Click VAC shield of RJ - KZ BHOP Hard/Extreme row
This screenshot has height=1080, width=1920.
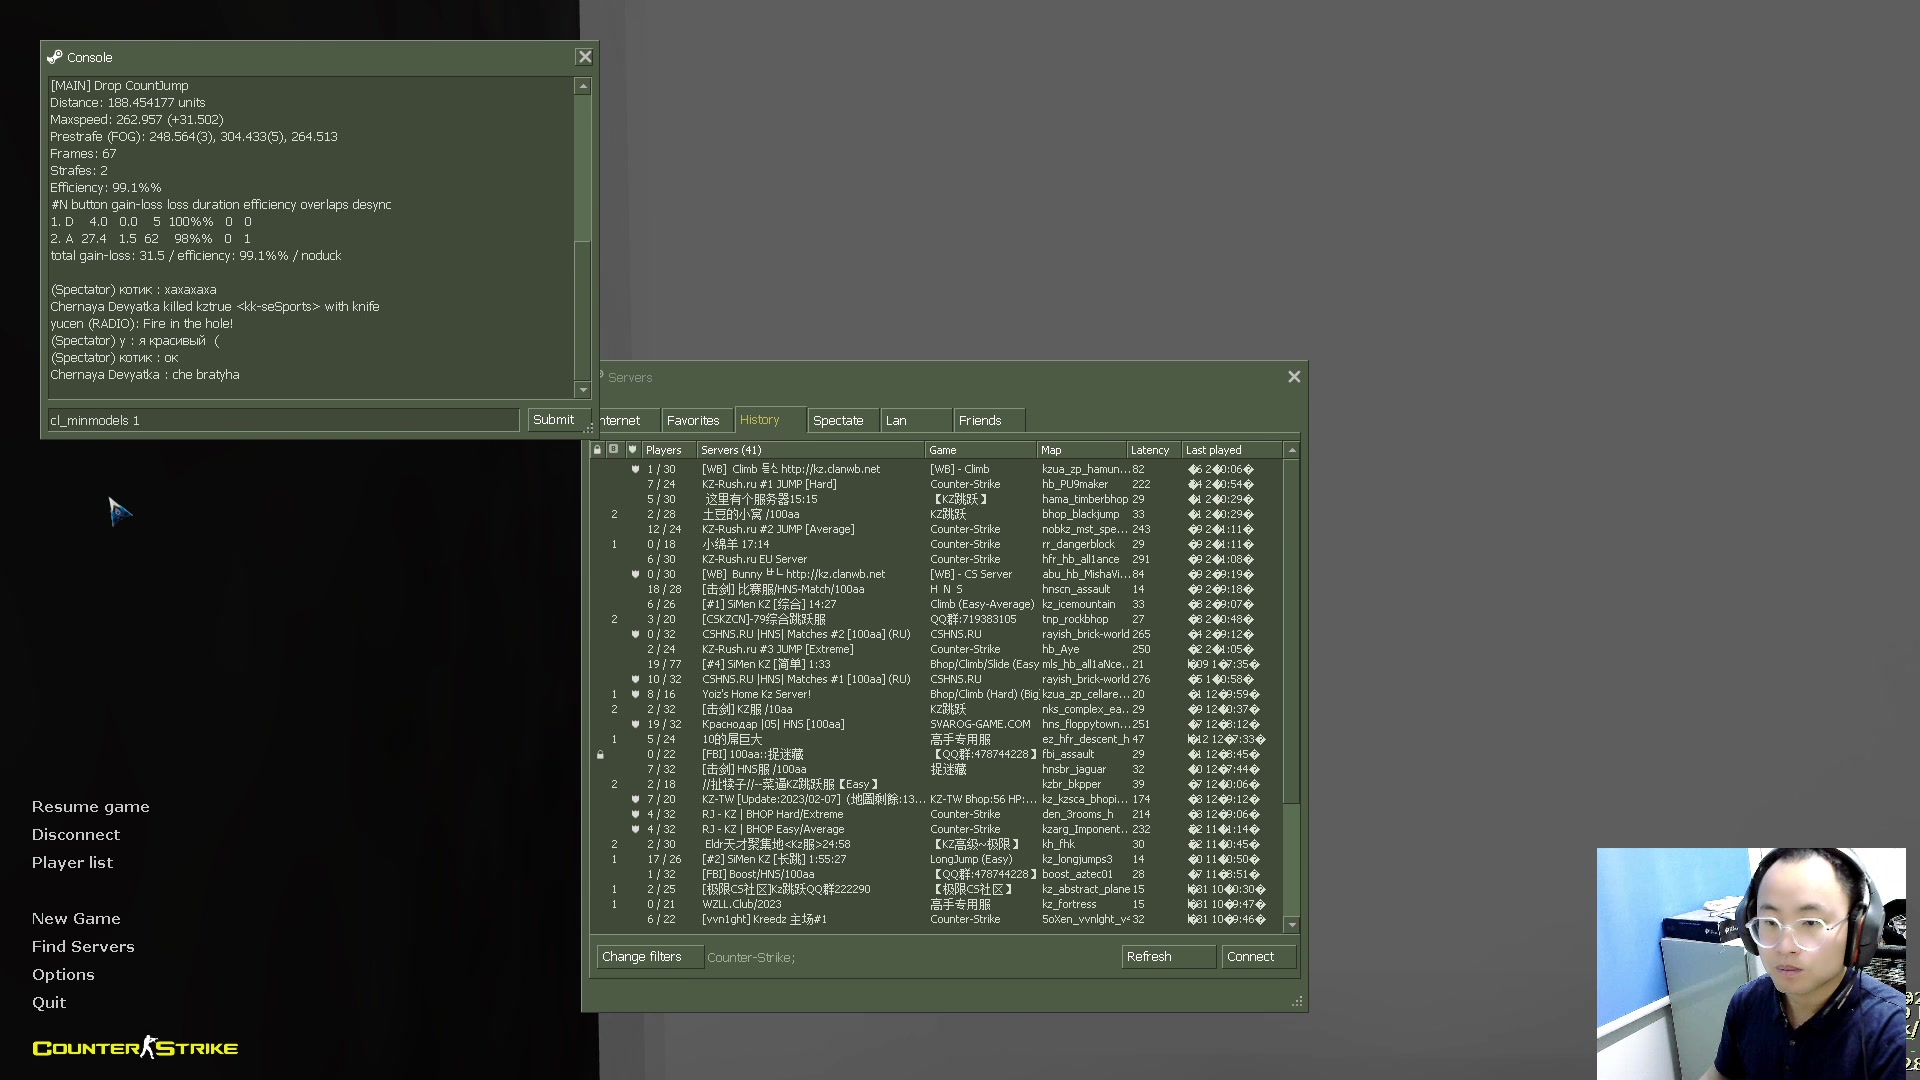[x=635, y=814]
